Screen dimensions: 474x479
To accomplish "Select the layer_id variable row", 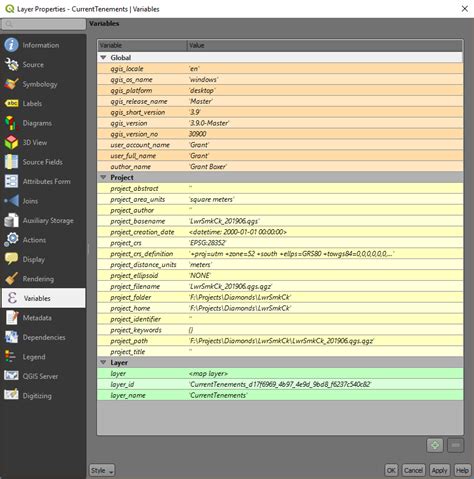I will point(280,384).
